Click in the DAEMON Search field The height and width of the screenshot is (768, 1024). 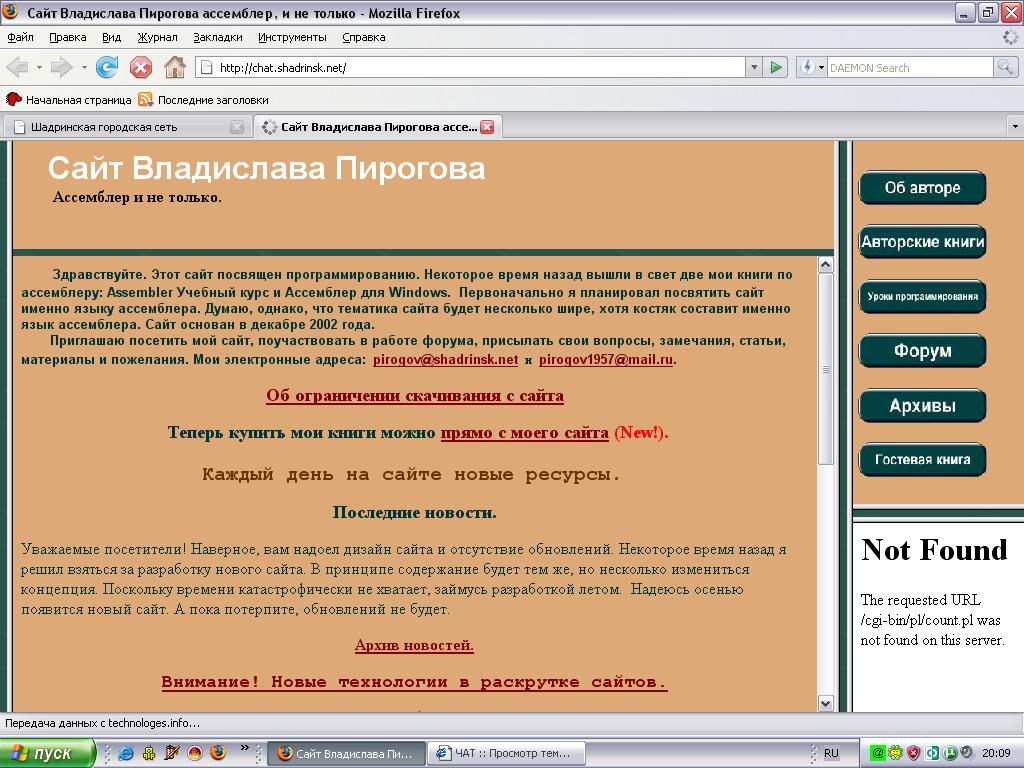coord(910,67)
